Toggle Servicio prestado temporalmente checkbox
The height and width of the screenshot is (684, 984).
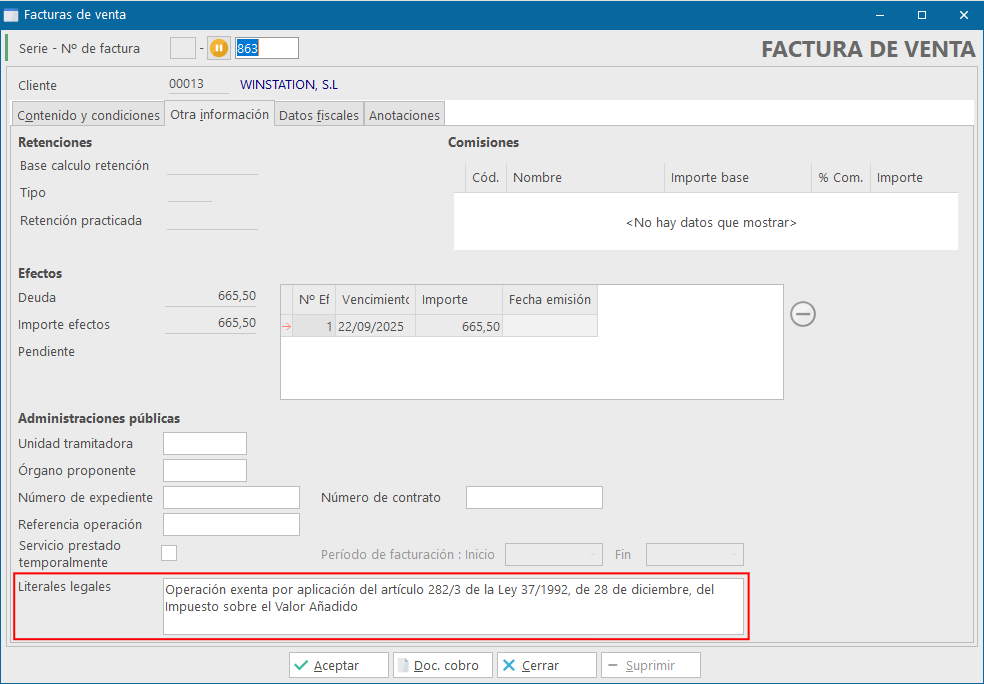click(x=170, y=553)
